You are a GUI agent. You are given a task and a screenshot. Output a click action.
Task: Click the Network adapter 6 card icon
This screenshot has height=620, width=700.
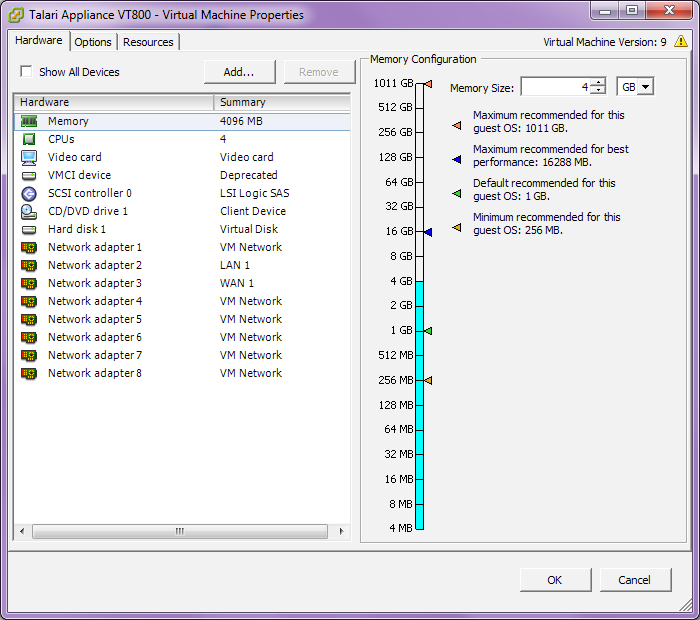tap(29, 338)
